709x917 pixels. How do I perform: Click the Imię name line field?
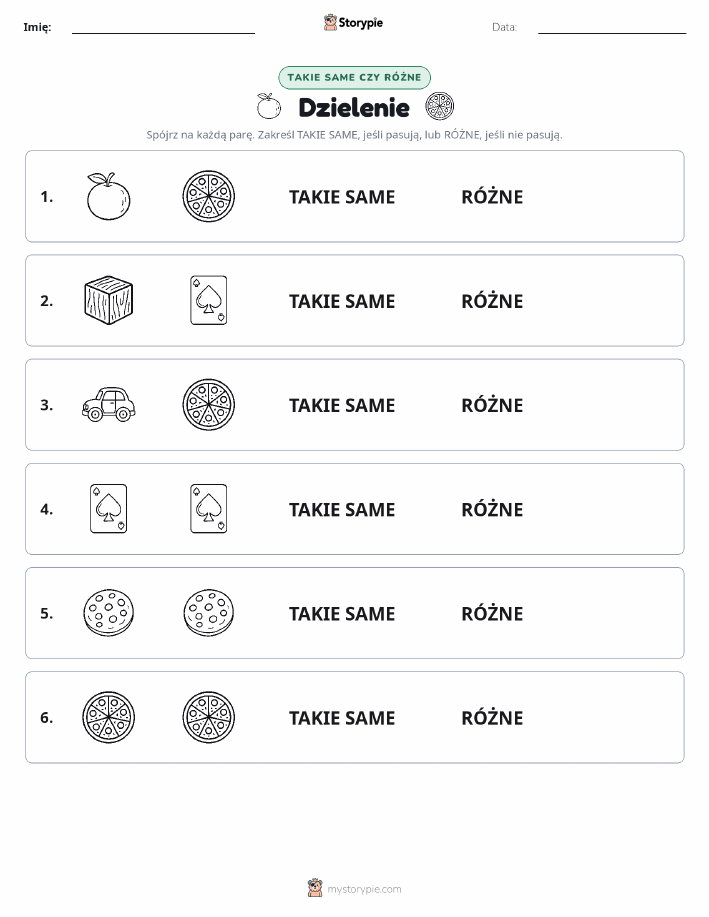click(x=163, y=27)
